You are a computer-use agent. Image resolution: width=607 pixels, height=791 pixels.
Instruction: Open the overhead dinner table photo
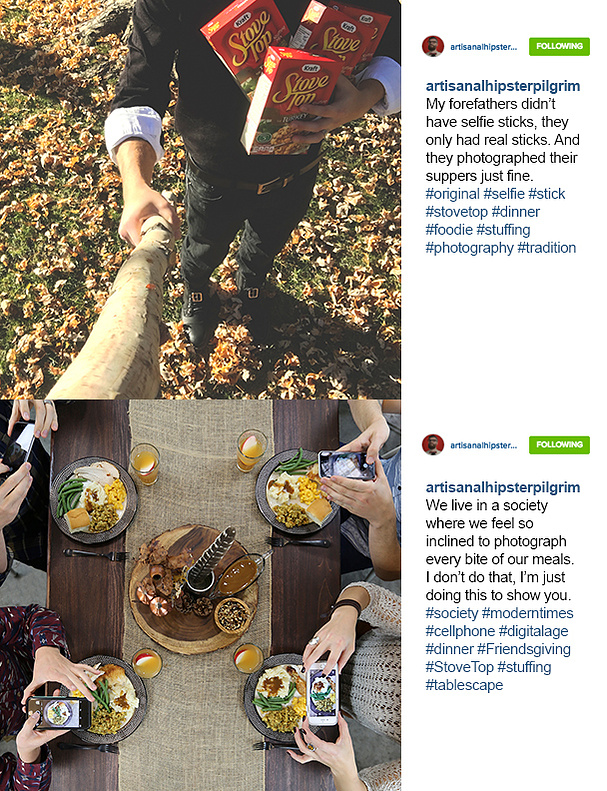pos(200,595)
